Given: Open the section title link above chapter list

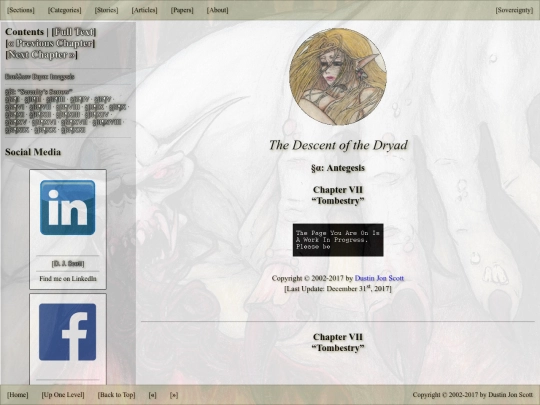Looking at the screenshot, I should click(x=39, y=92).
